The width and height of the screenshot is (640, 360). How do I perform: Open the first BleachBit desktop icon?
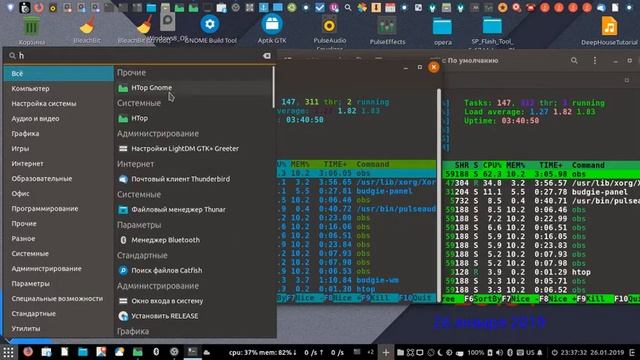coord(87,29)
